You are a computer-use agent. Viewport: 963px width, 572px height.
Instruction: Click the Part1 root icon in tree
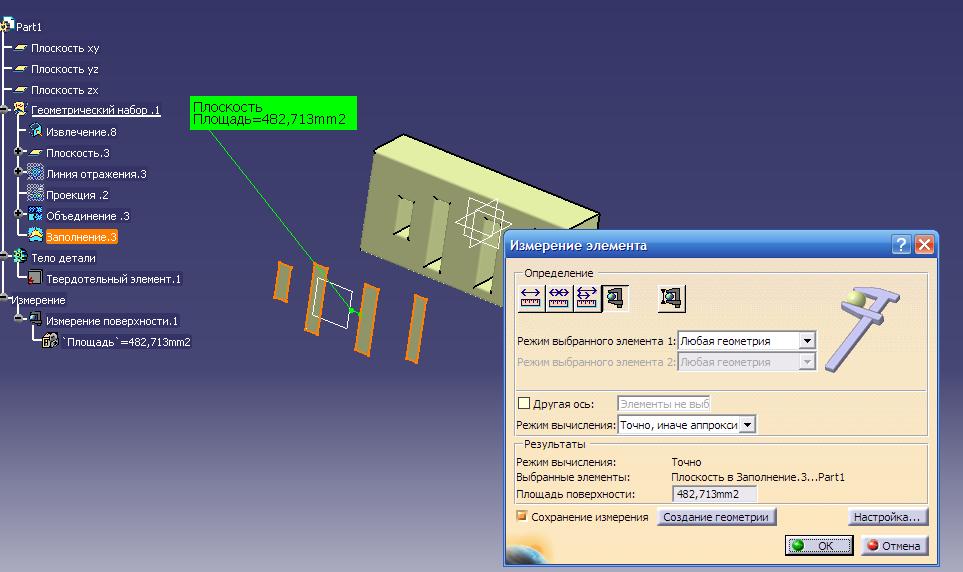click(x=7, y=25)
